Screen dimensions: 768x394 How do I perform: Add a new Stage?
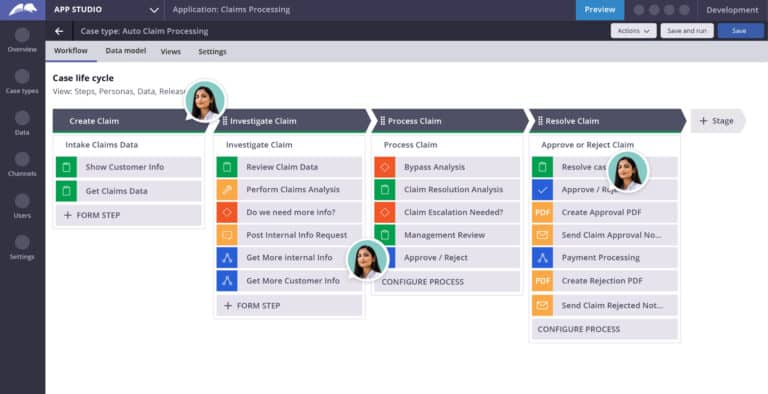[x=718, y=121]
